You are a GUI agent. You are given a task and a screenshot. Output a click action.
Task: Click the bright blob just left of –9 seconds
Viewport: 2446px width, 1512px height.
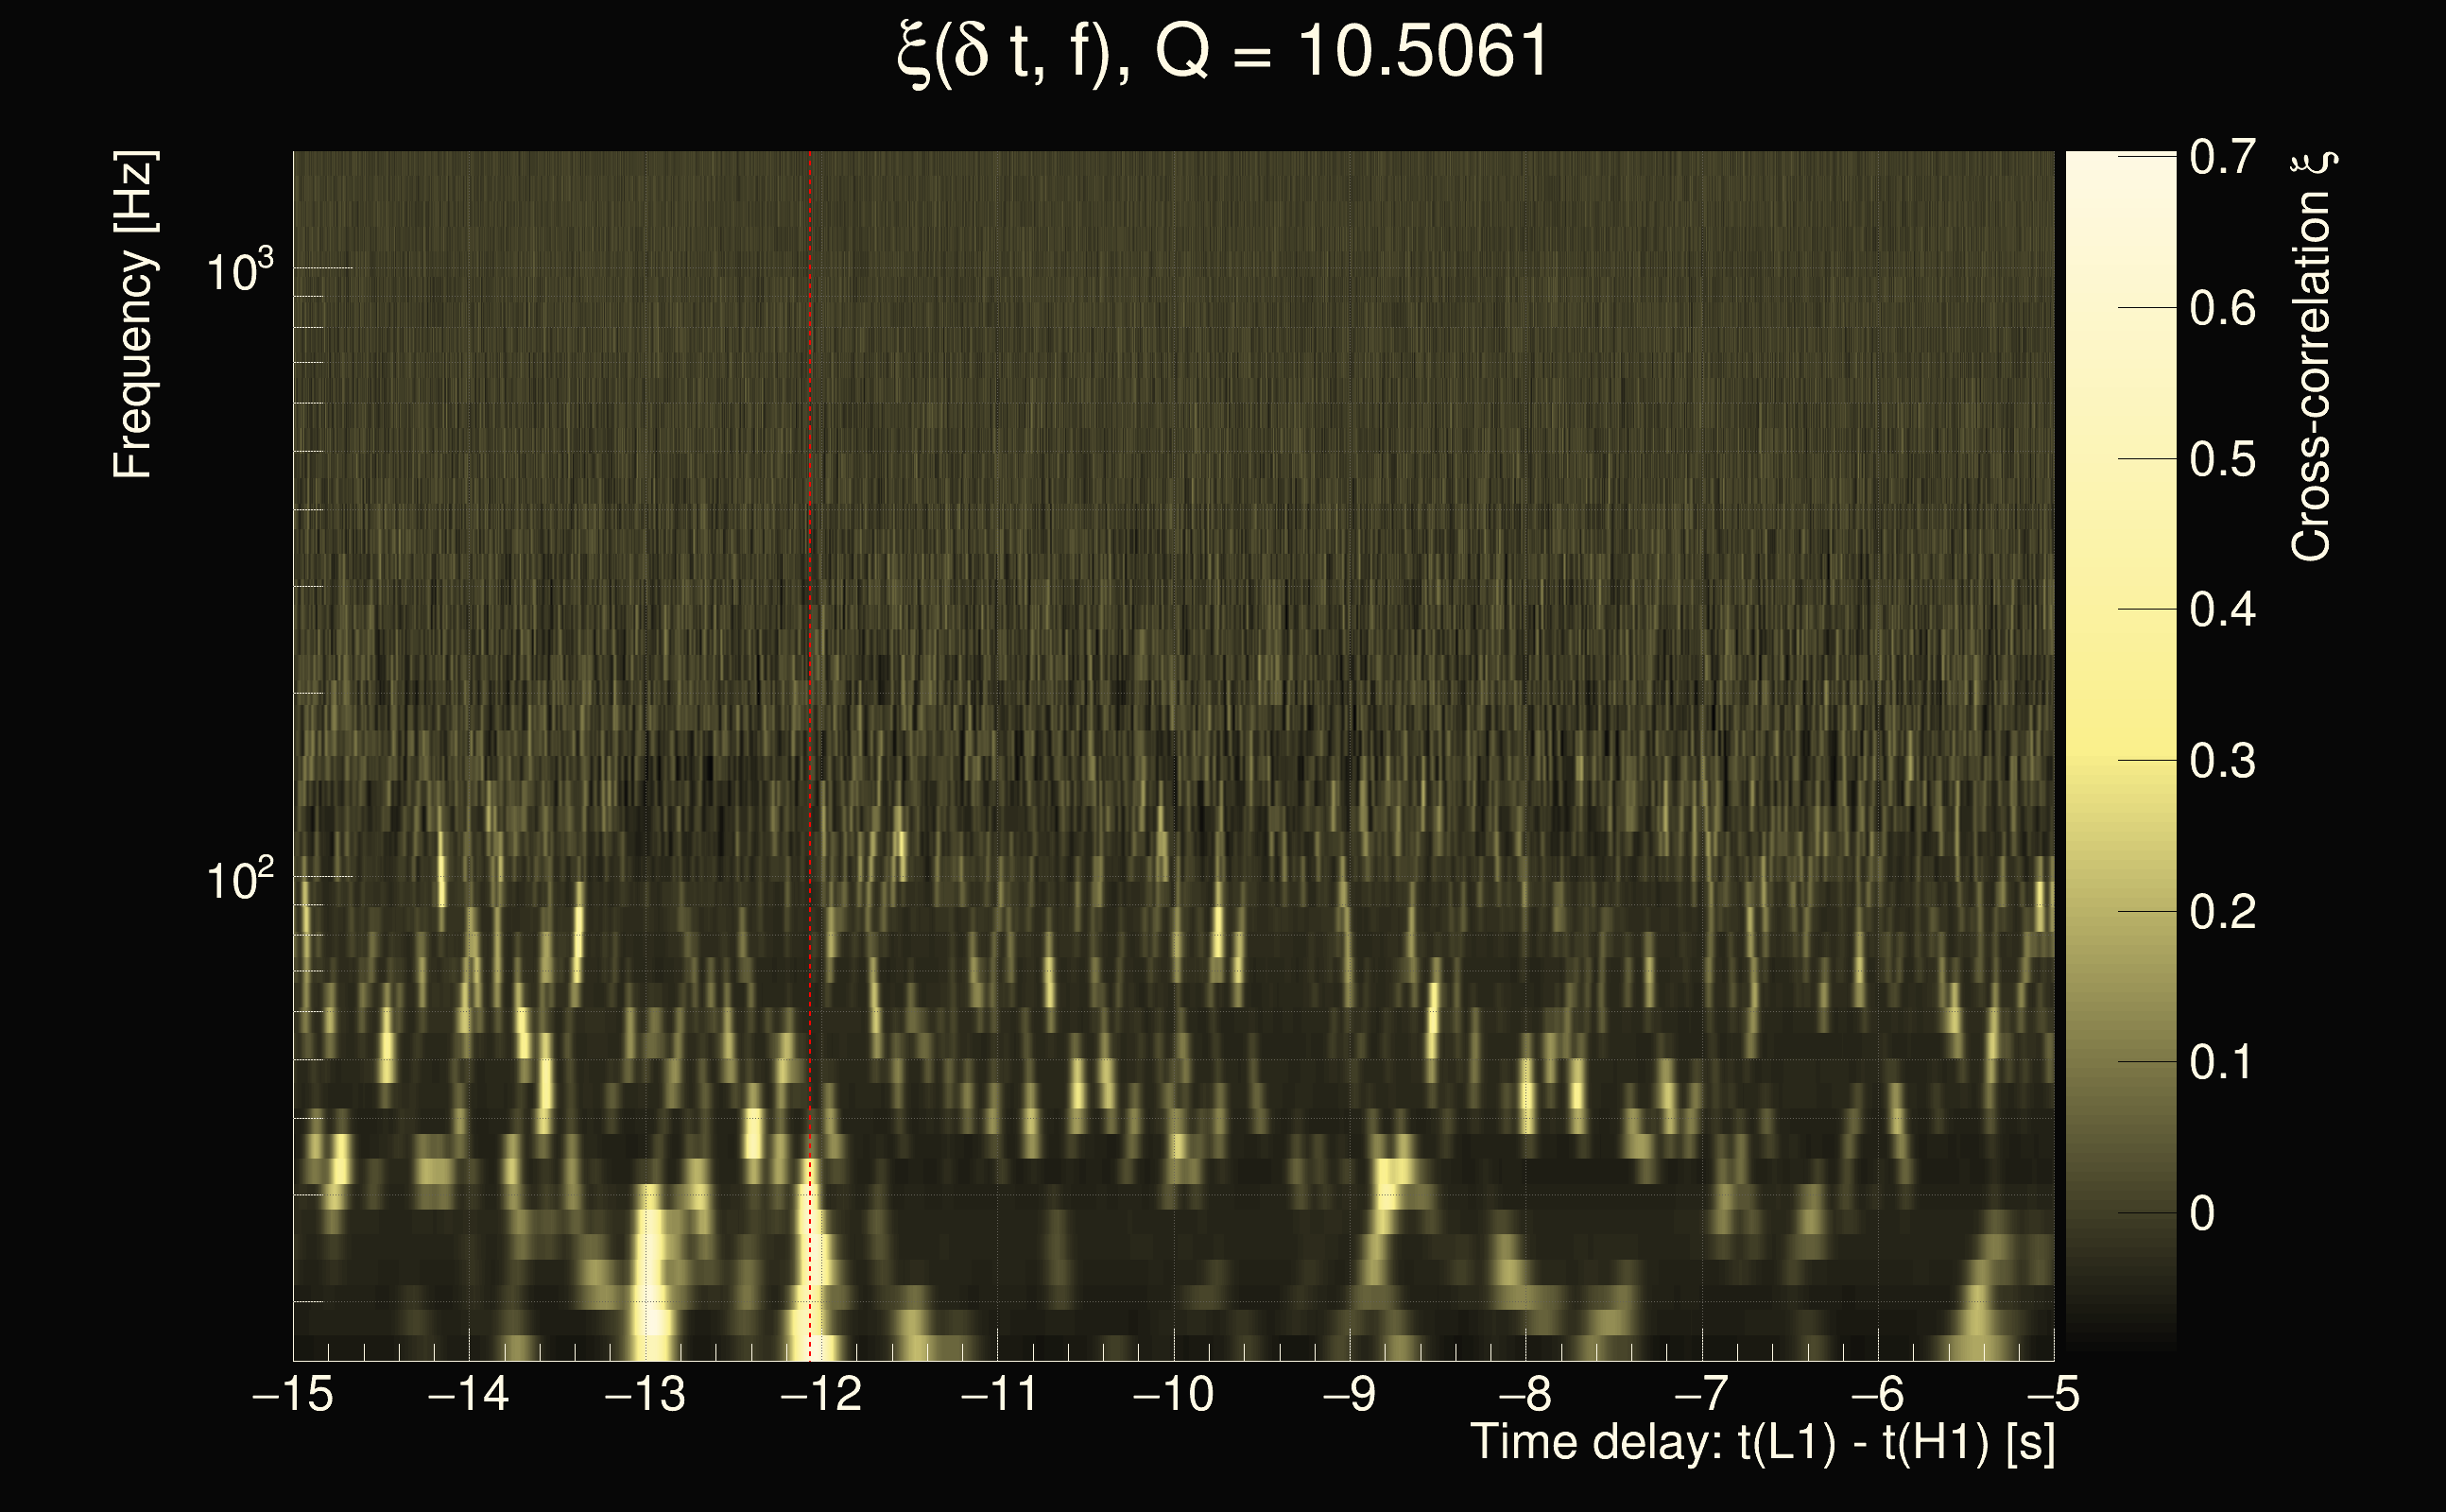pos(1395,1180)
